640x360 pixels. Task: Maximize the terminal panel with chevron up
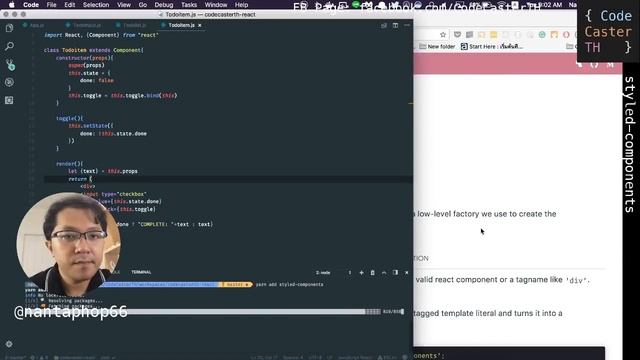point(384,273)
